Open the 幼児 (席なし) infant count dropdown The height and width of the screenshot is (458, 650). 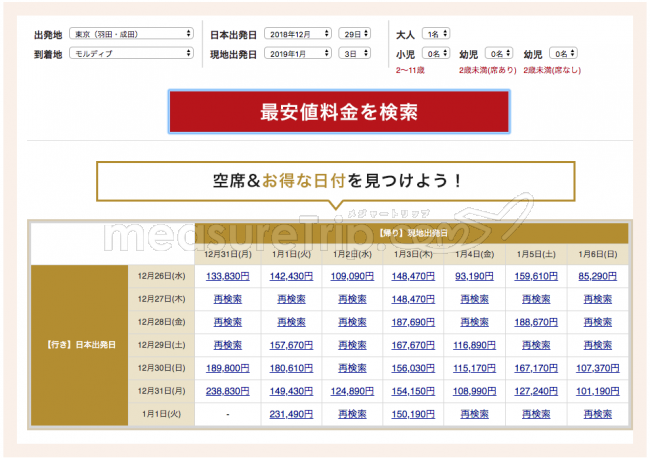(563, 53)
